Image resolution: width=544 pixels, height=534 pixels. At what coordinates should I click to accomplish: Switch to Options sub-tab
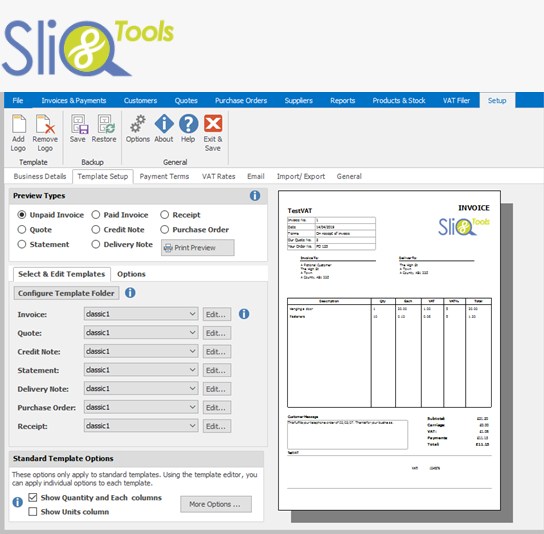click(x=131, y=274)
